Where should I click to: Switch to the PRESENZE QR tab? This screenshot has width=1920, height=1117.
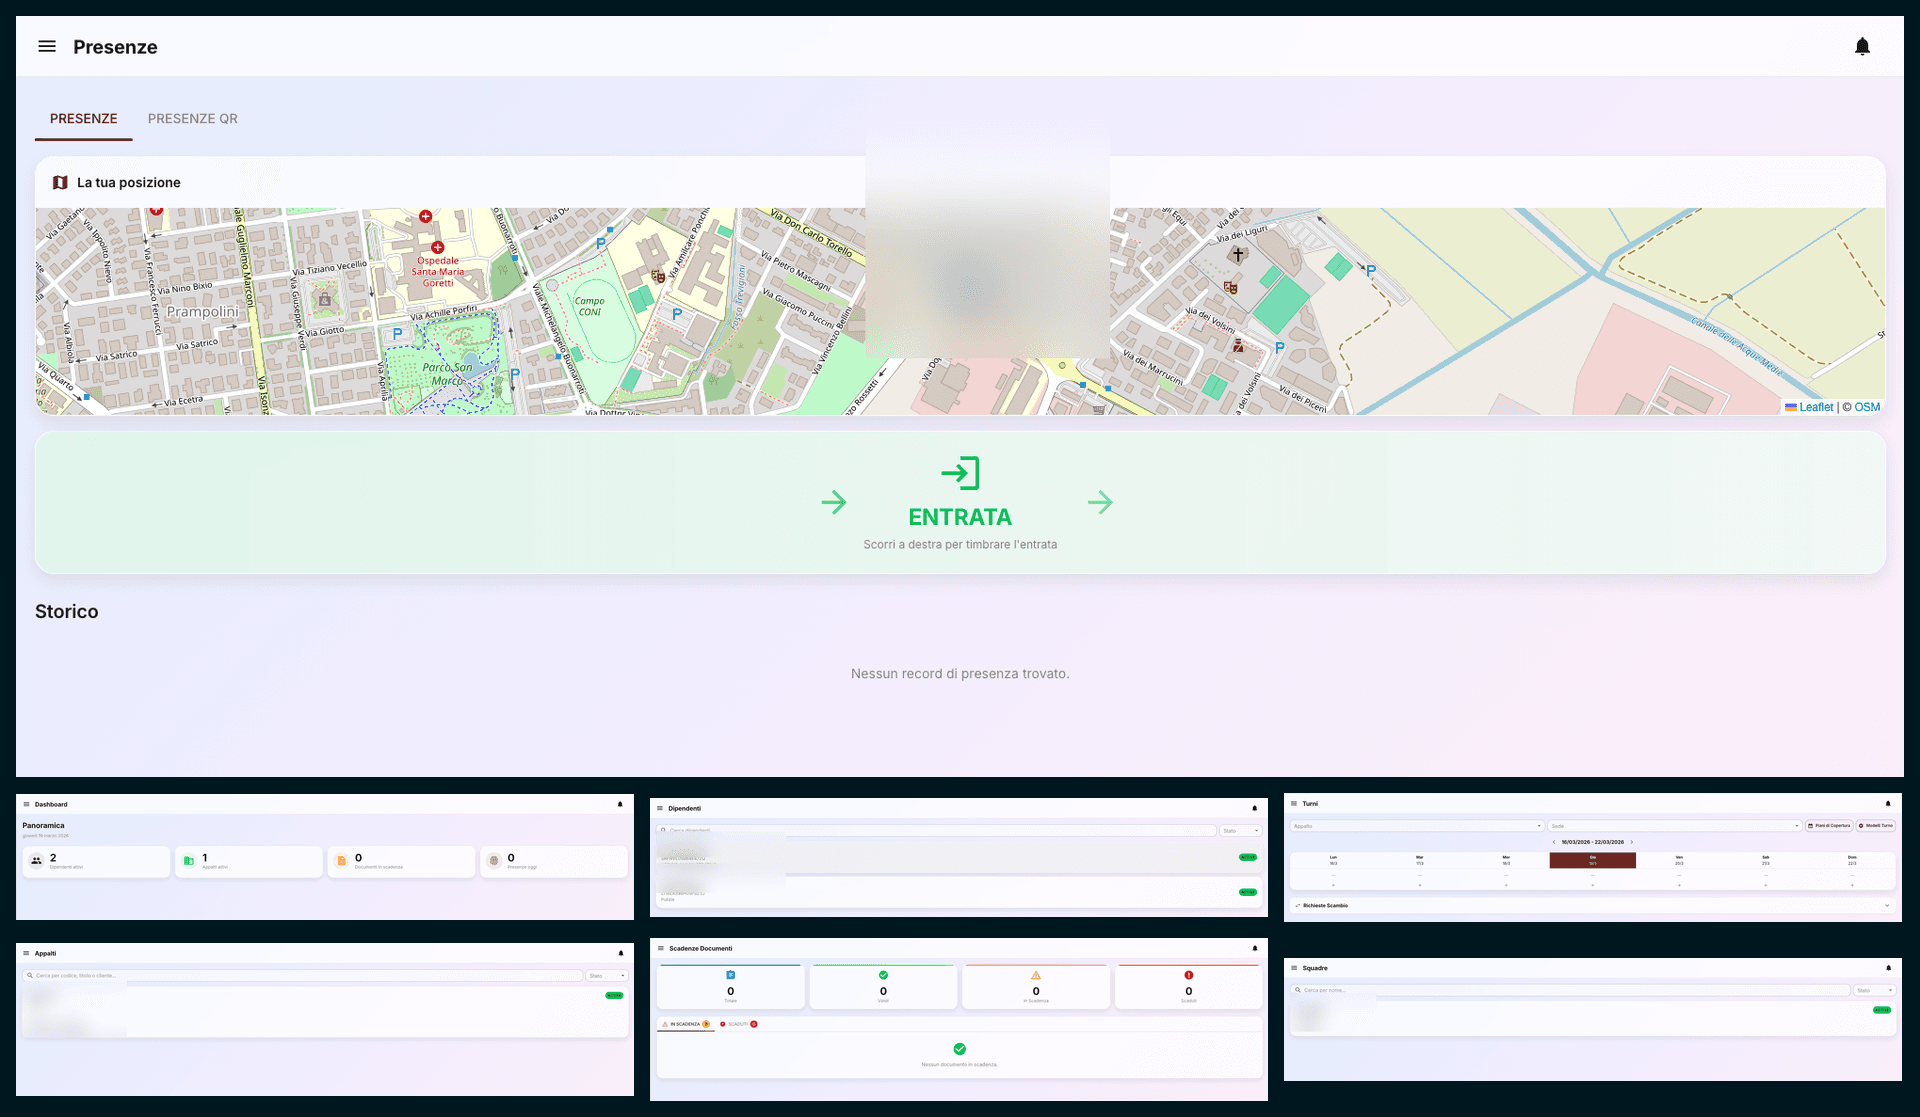193,118
